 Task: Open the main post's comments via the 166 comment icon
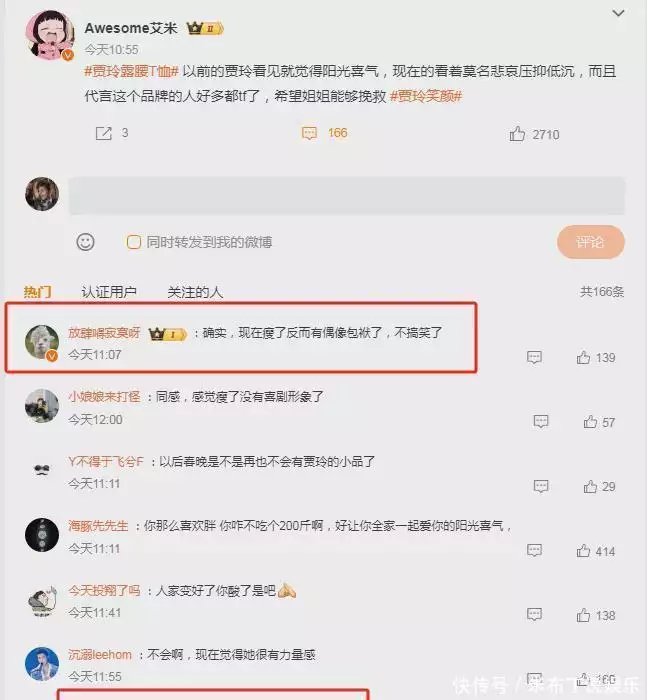309,133
